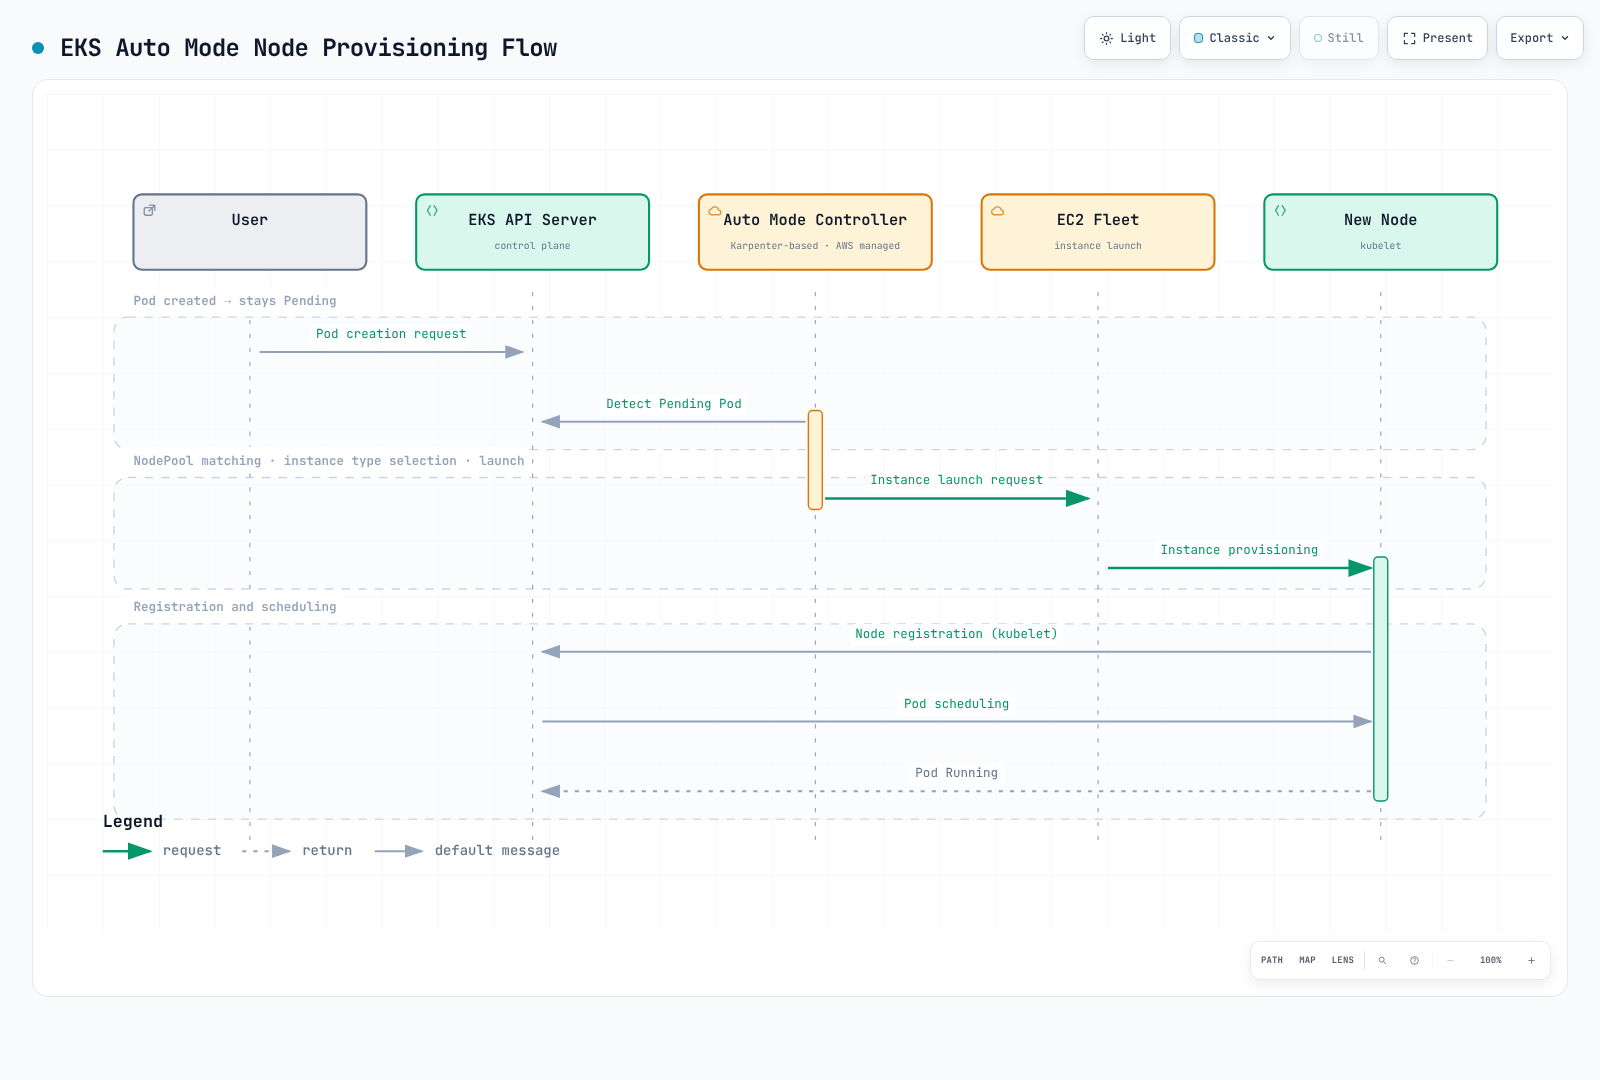Toggle the Still animation button
This screenshot has height=1080, width=1600.
click(x=1339, y=38)
